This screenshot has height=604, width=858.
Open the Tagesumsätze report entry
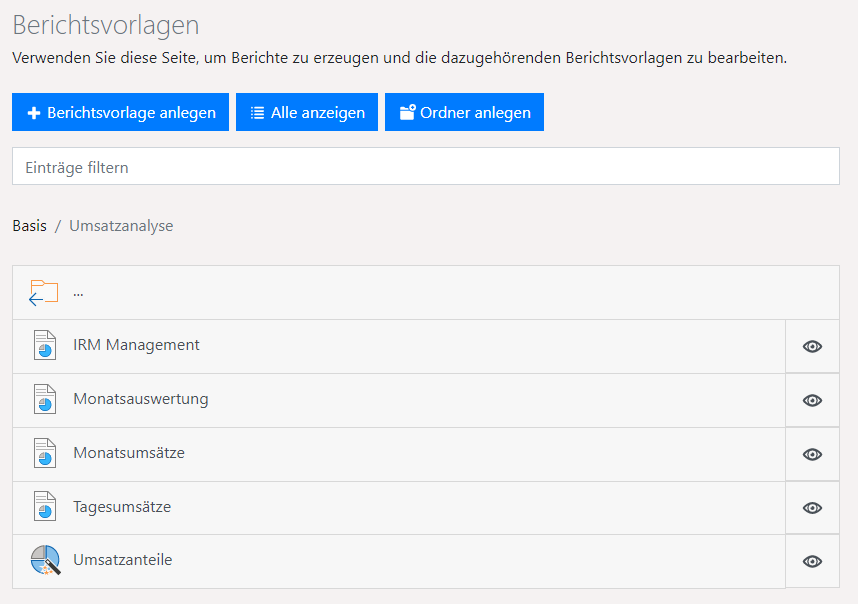click(x=122, y=507)
